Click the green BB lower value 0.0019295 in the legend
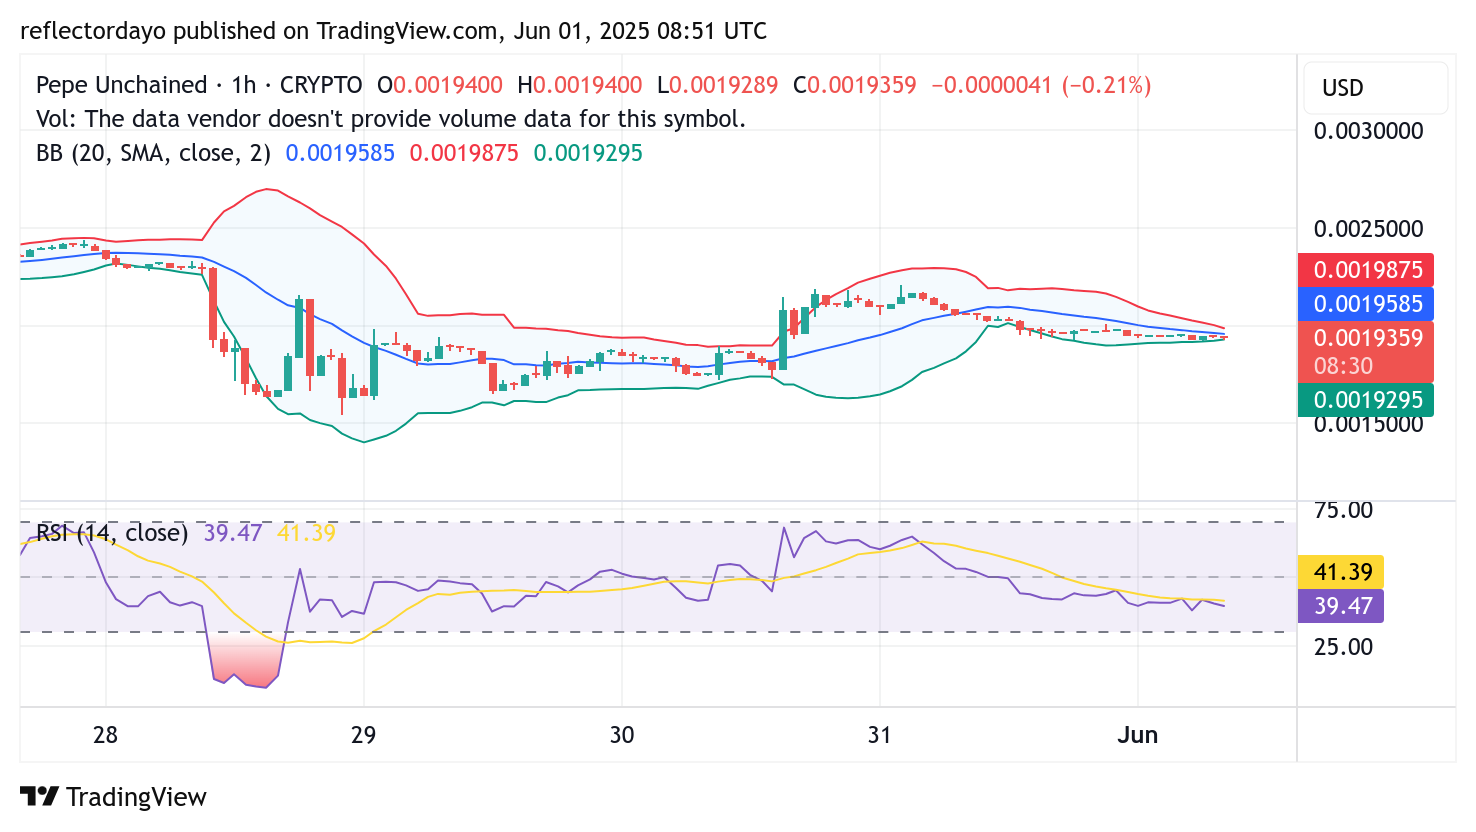1476x832 pixels. point(588,153)
